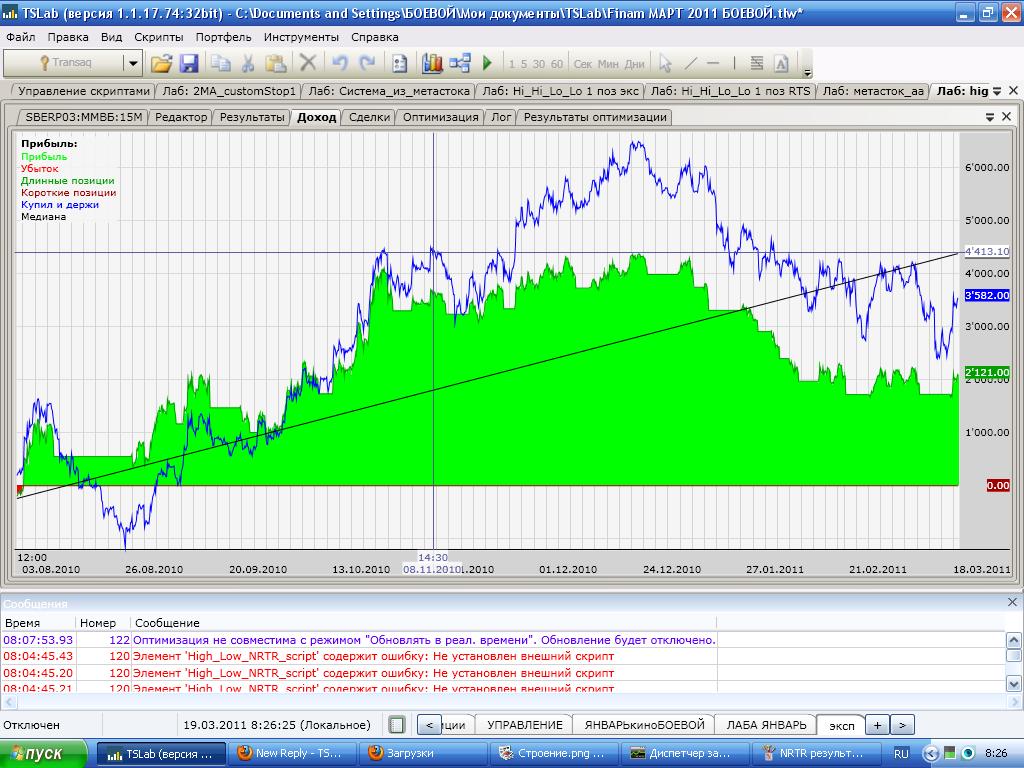This screenshot has height=768, width=1024.
Task: Click the green run script play button
Action: (487, 64)
